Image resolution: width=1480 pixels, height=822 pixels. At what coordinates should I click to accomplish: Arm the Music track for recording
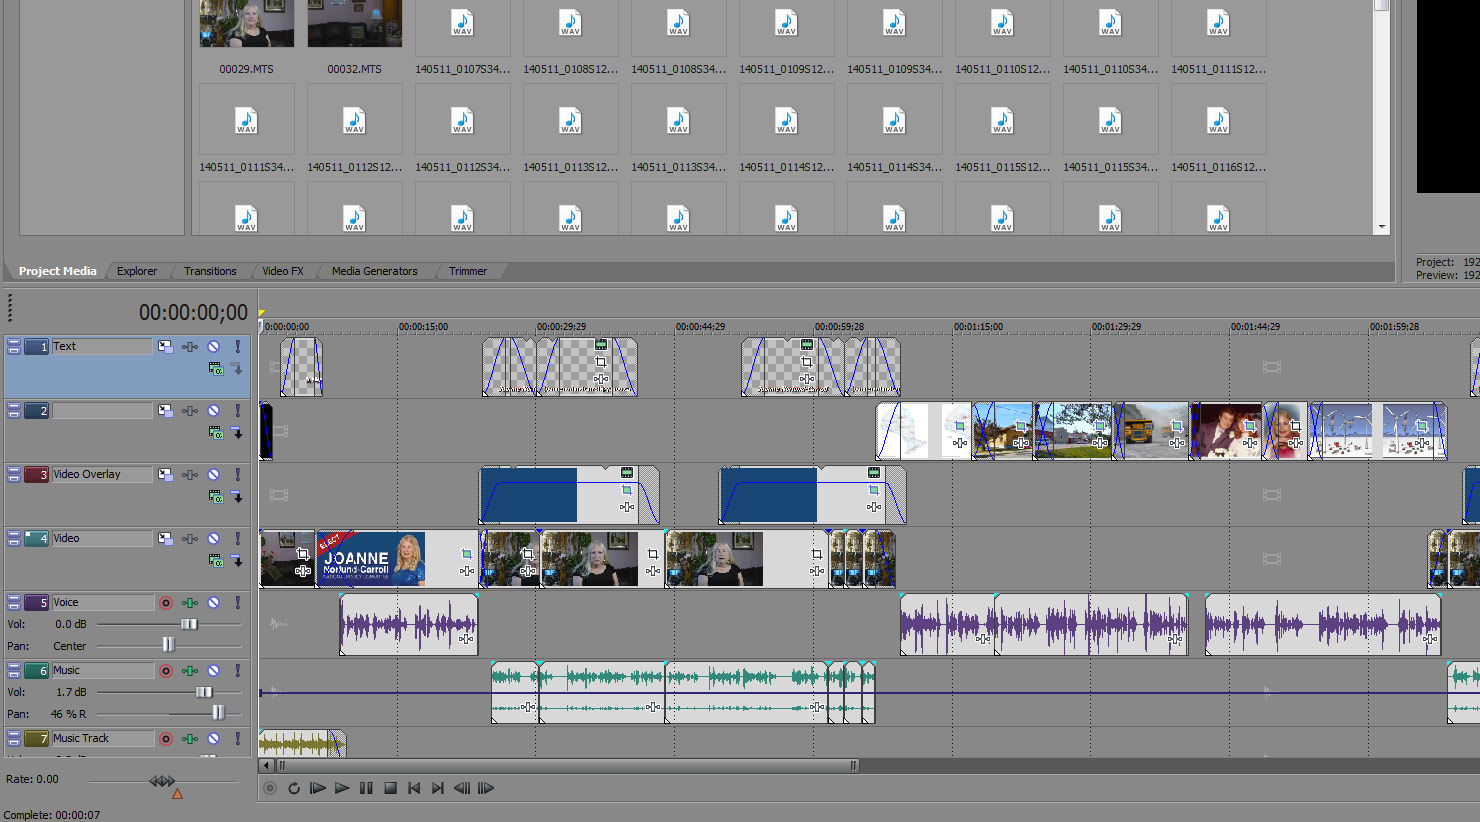tap(166, 671)
